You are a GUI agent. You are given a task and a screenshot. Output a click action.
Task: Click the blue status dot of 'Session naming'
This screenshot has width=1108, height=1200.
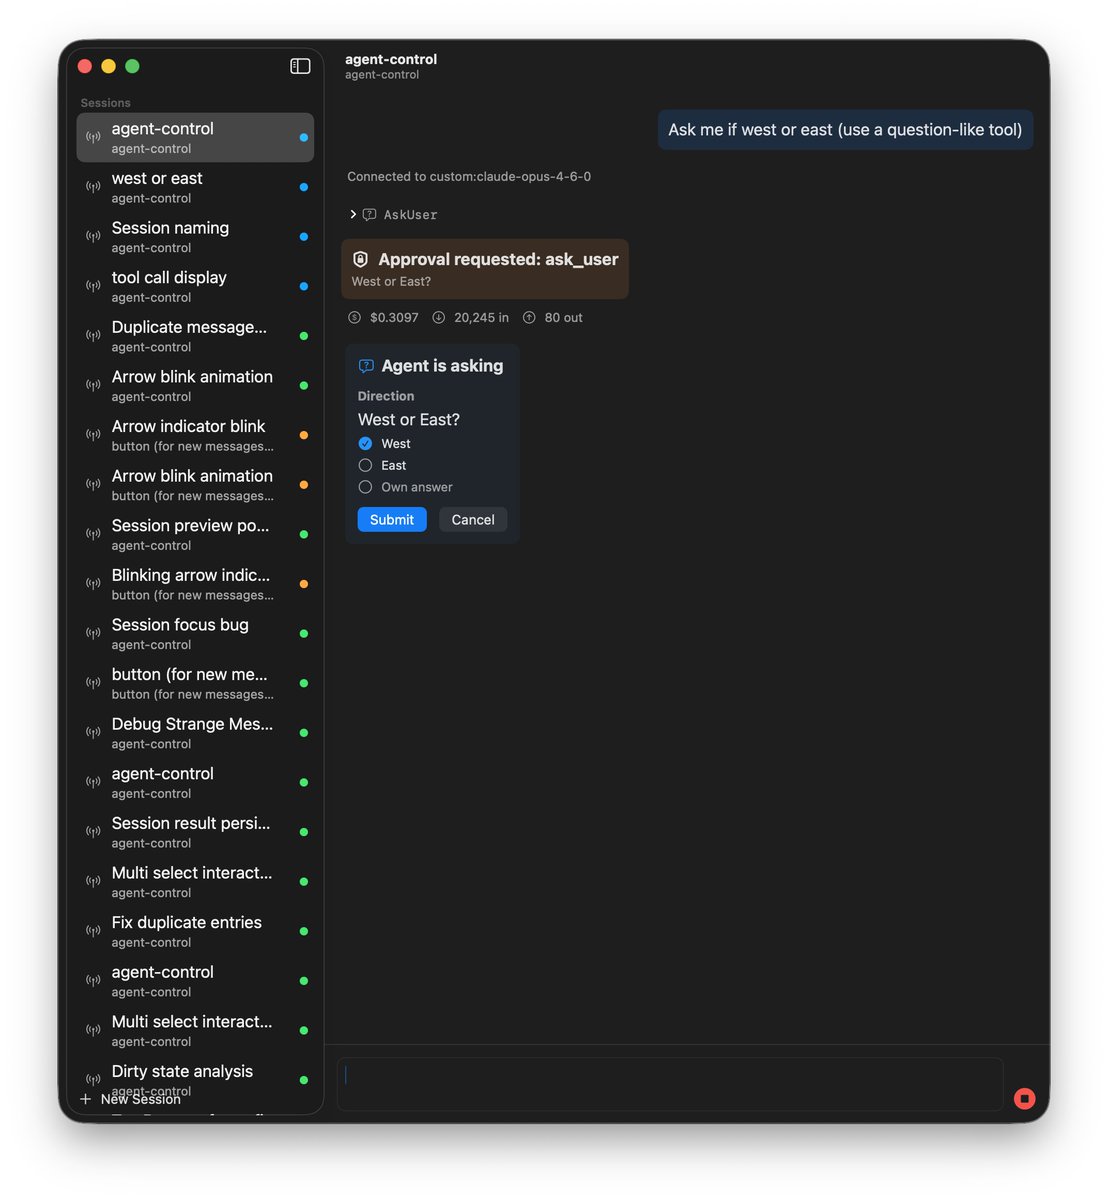[304, 237]
